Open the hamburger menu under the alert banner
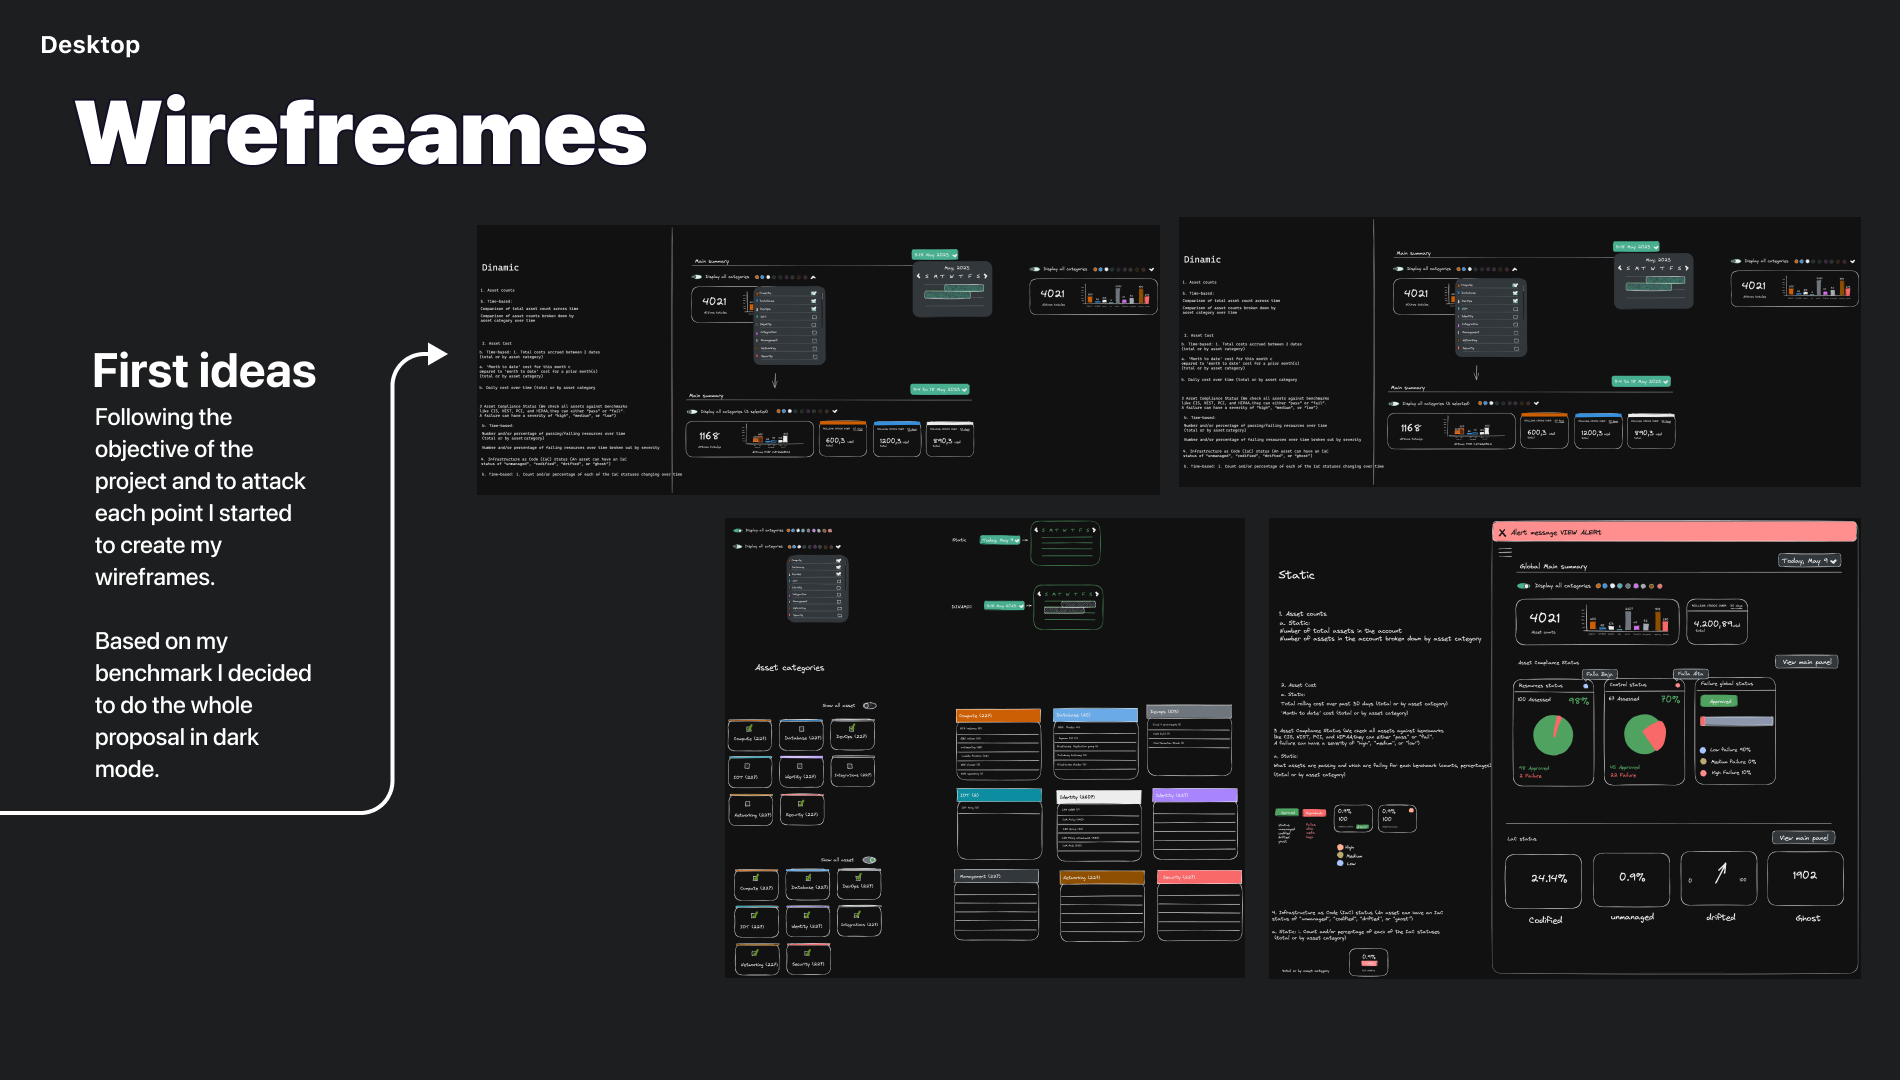1900x1080 pixels. click(1505, 552)
